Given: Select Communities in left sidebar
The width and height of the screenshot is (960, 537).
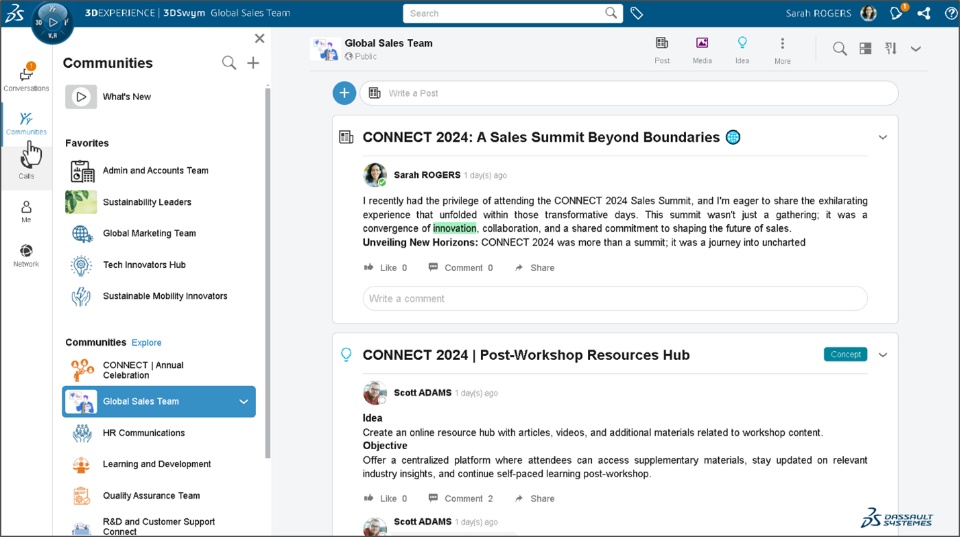Looking at the screenshot, I should click(x=26, y=122).
